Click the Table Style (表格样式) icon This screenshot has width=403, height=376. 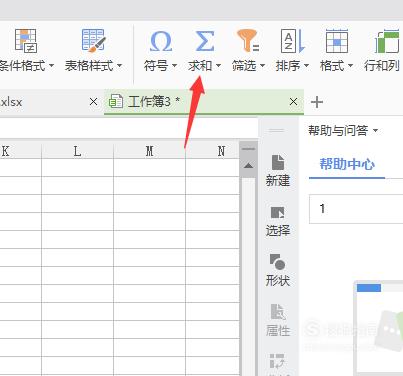(93, 41)
